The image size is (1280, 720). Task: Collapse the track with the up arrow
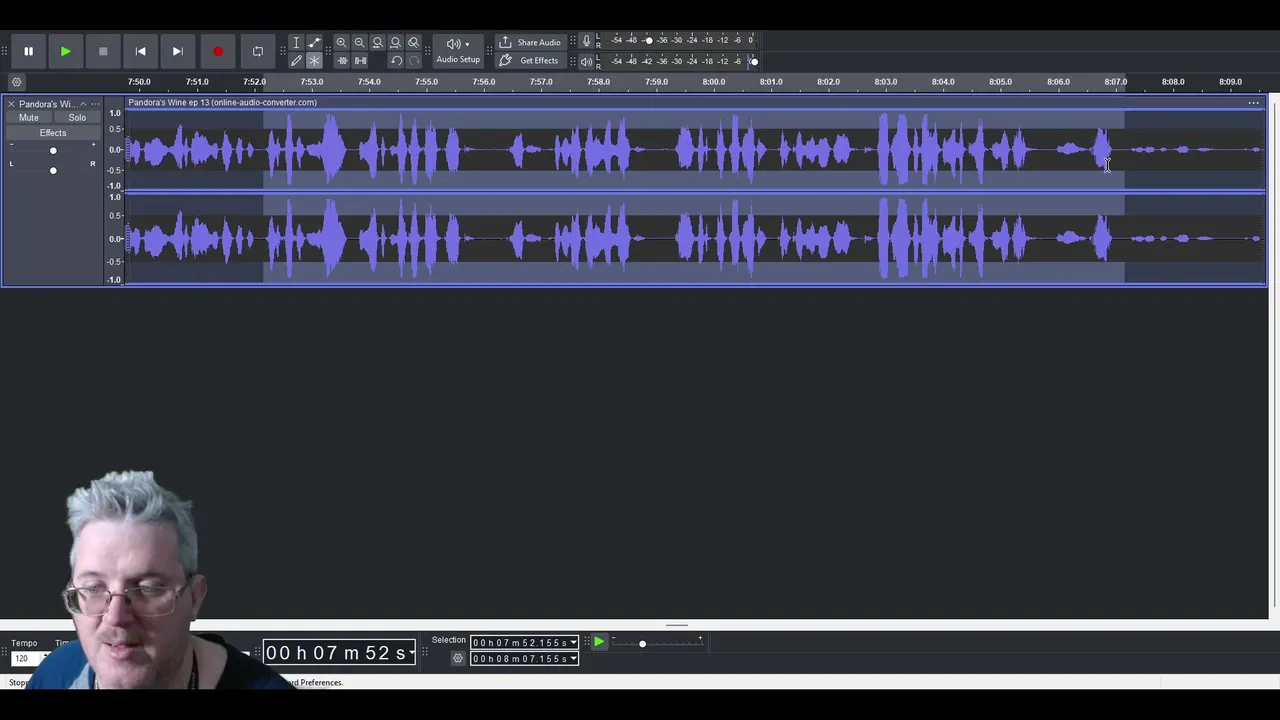coord(83,104)
